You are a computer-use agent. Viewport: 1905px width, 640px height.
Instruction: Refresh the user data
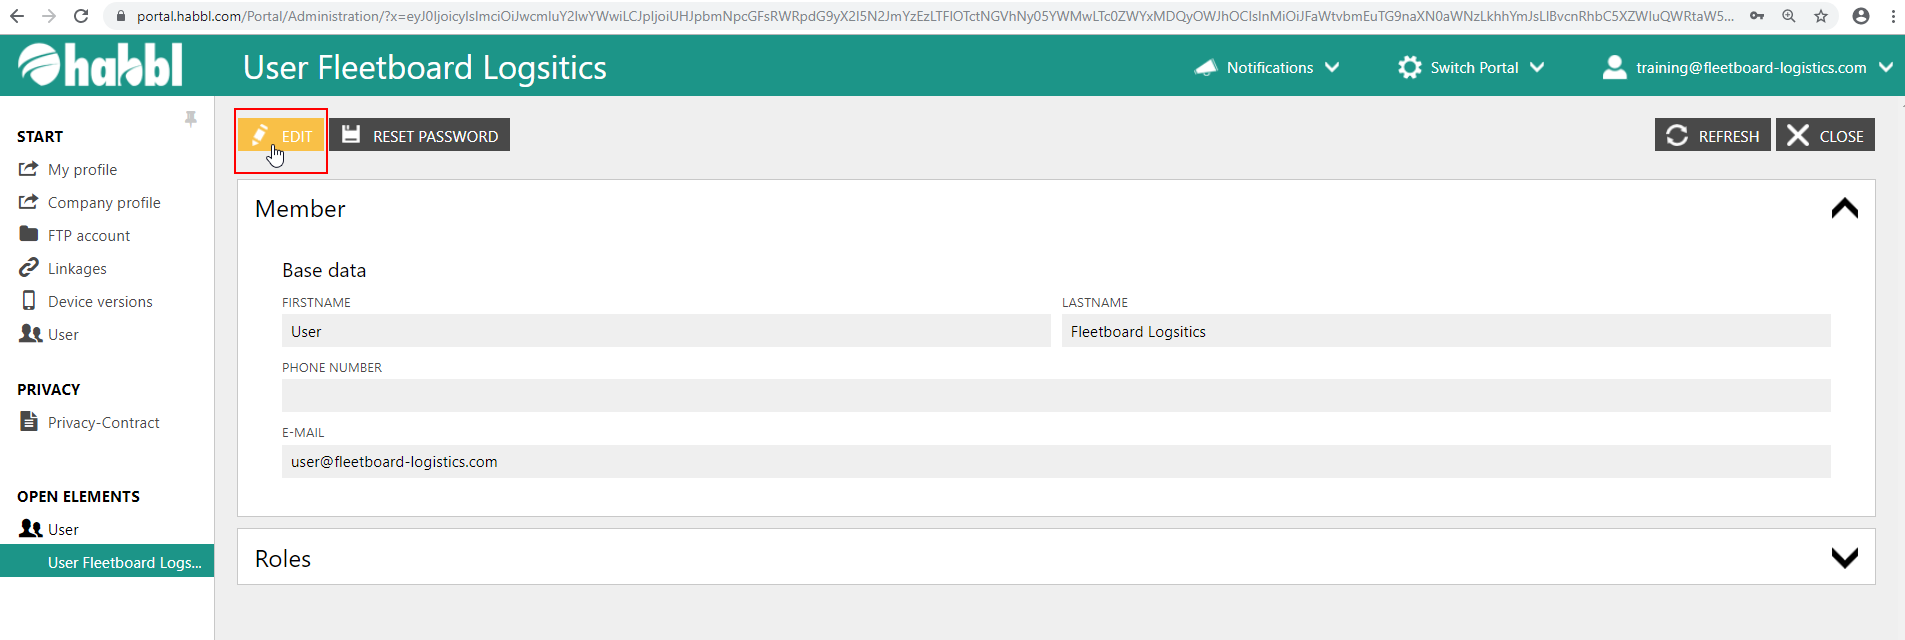[1712, 136]
